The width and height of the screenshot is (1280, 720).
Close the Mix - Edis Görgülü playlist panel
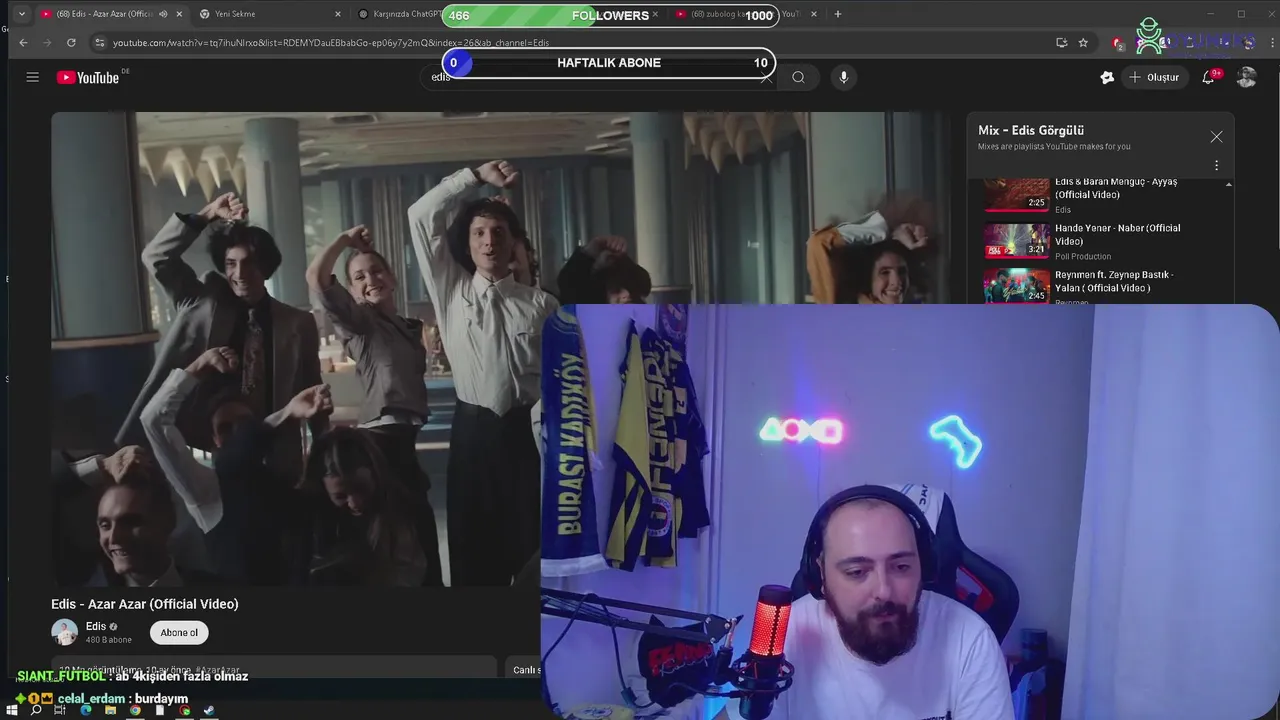tap(1216, 137)
